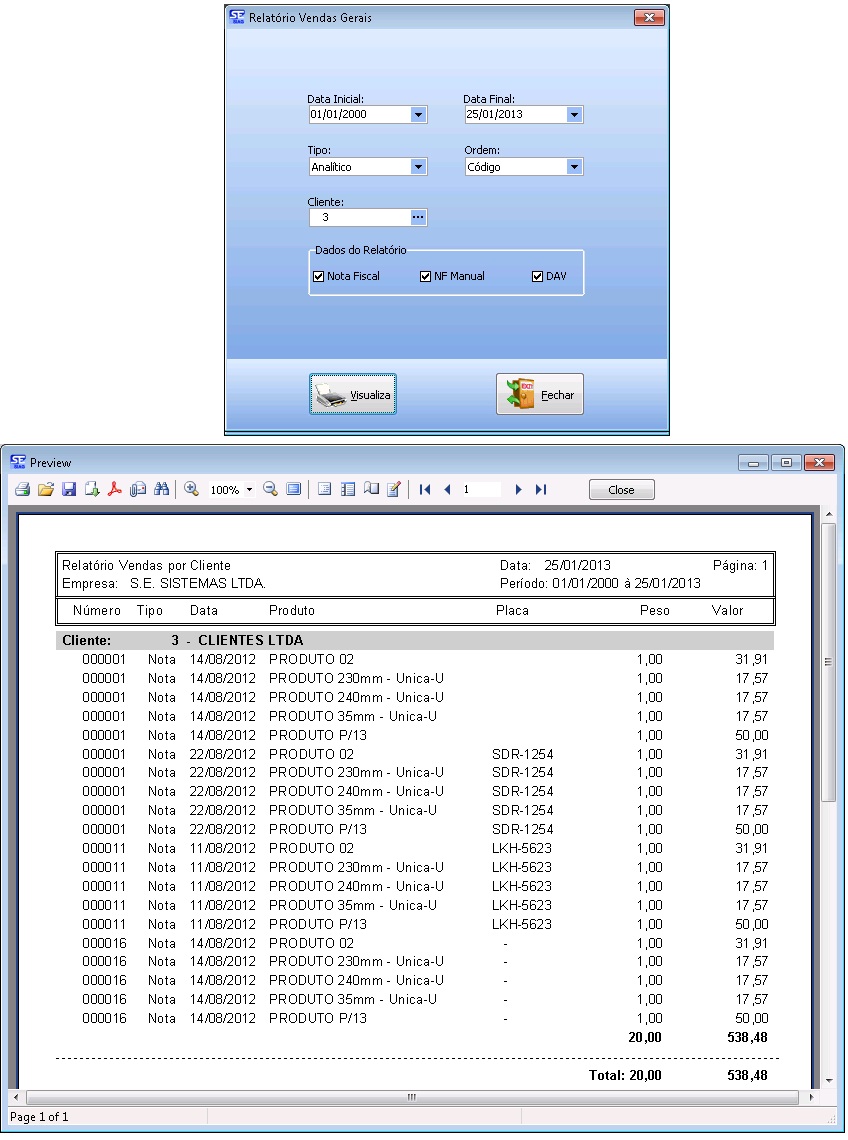Click the Cliente lookup ellipsis button
This screenshot has height=1140, width=848.
coord(418,217)
